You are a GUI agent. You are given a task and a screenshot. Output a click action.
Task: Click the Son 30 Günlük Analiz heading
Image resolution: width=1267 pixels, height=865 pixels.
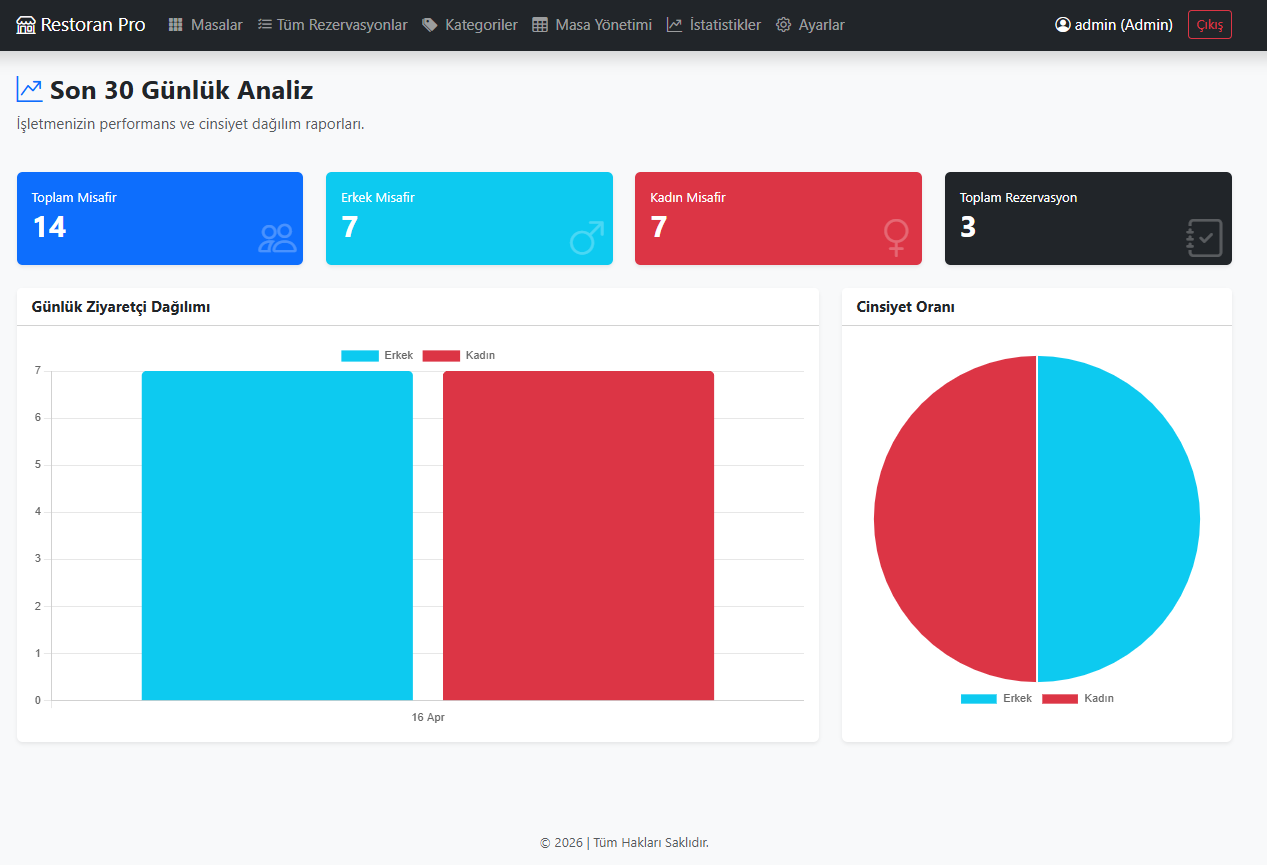182,90
